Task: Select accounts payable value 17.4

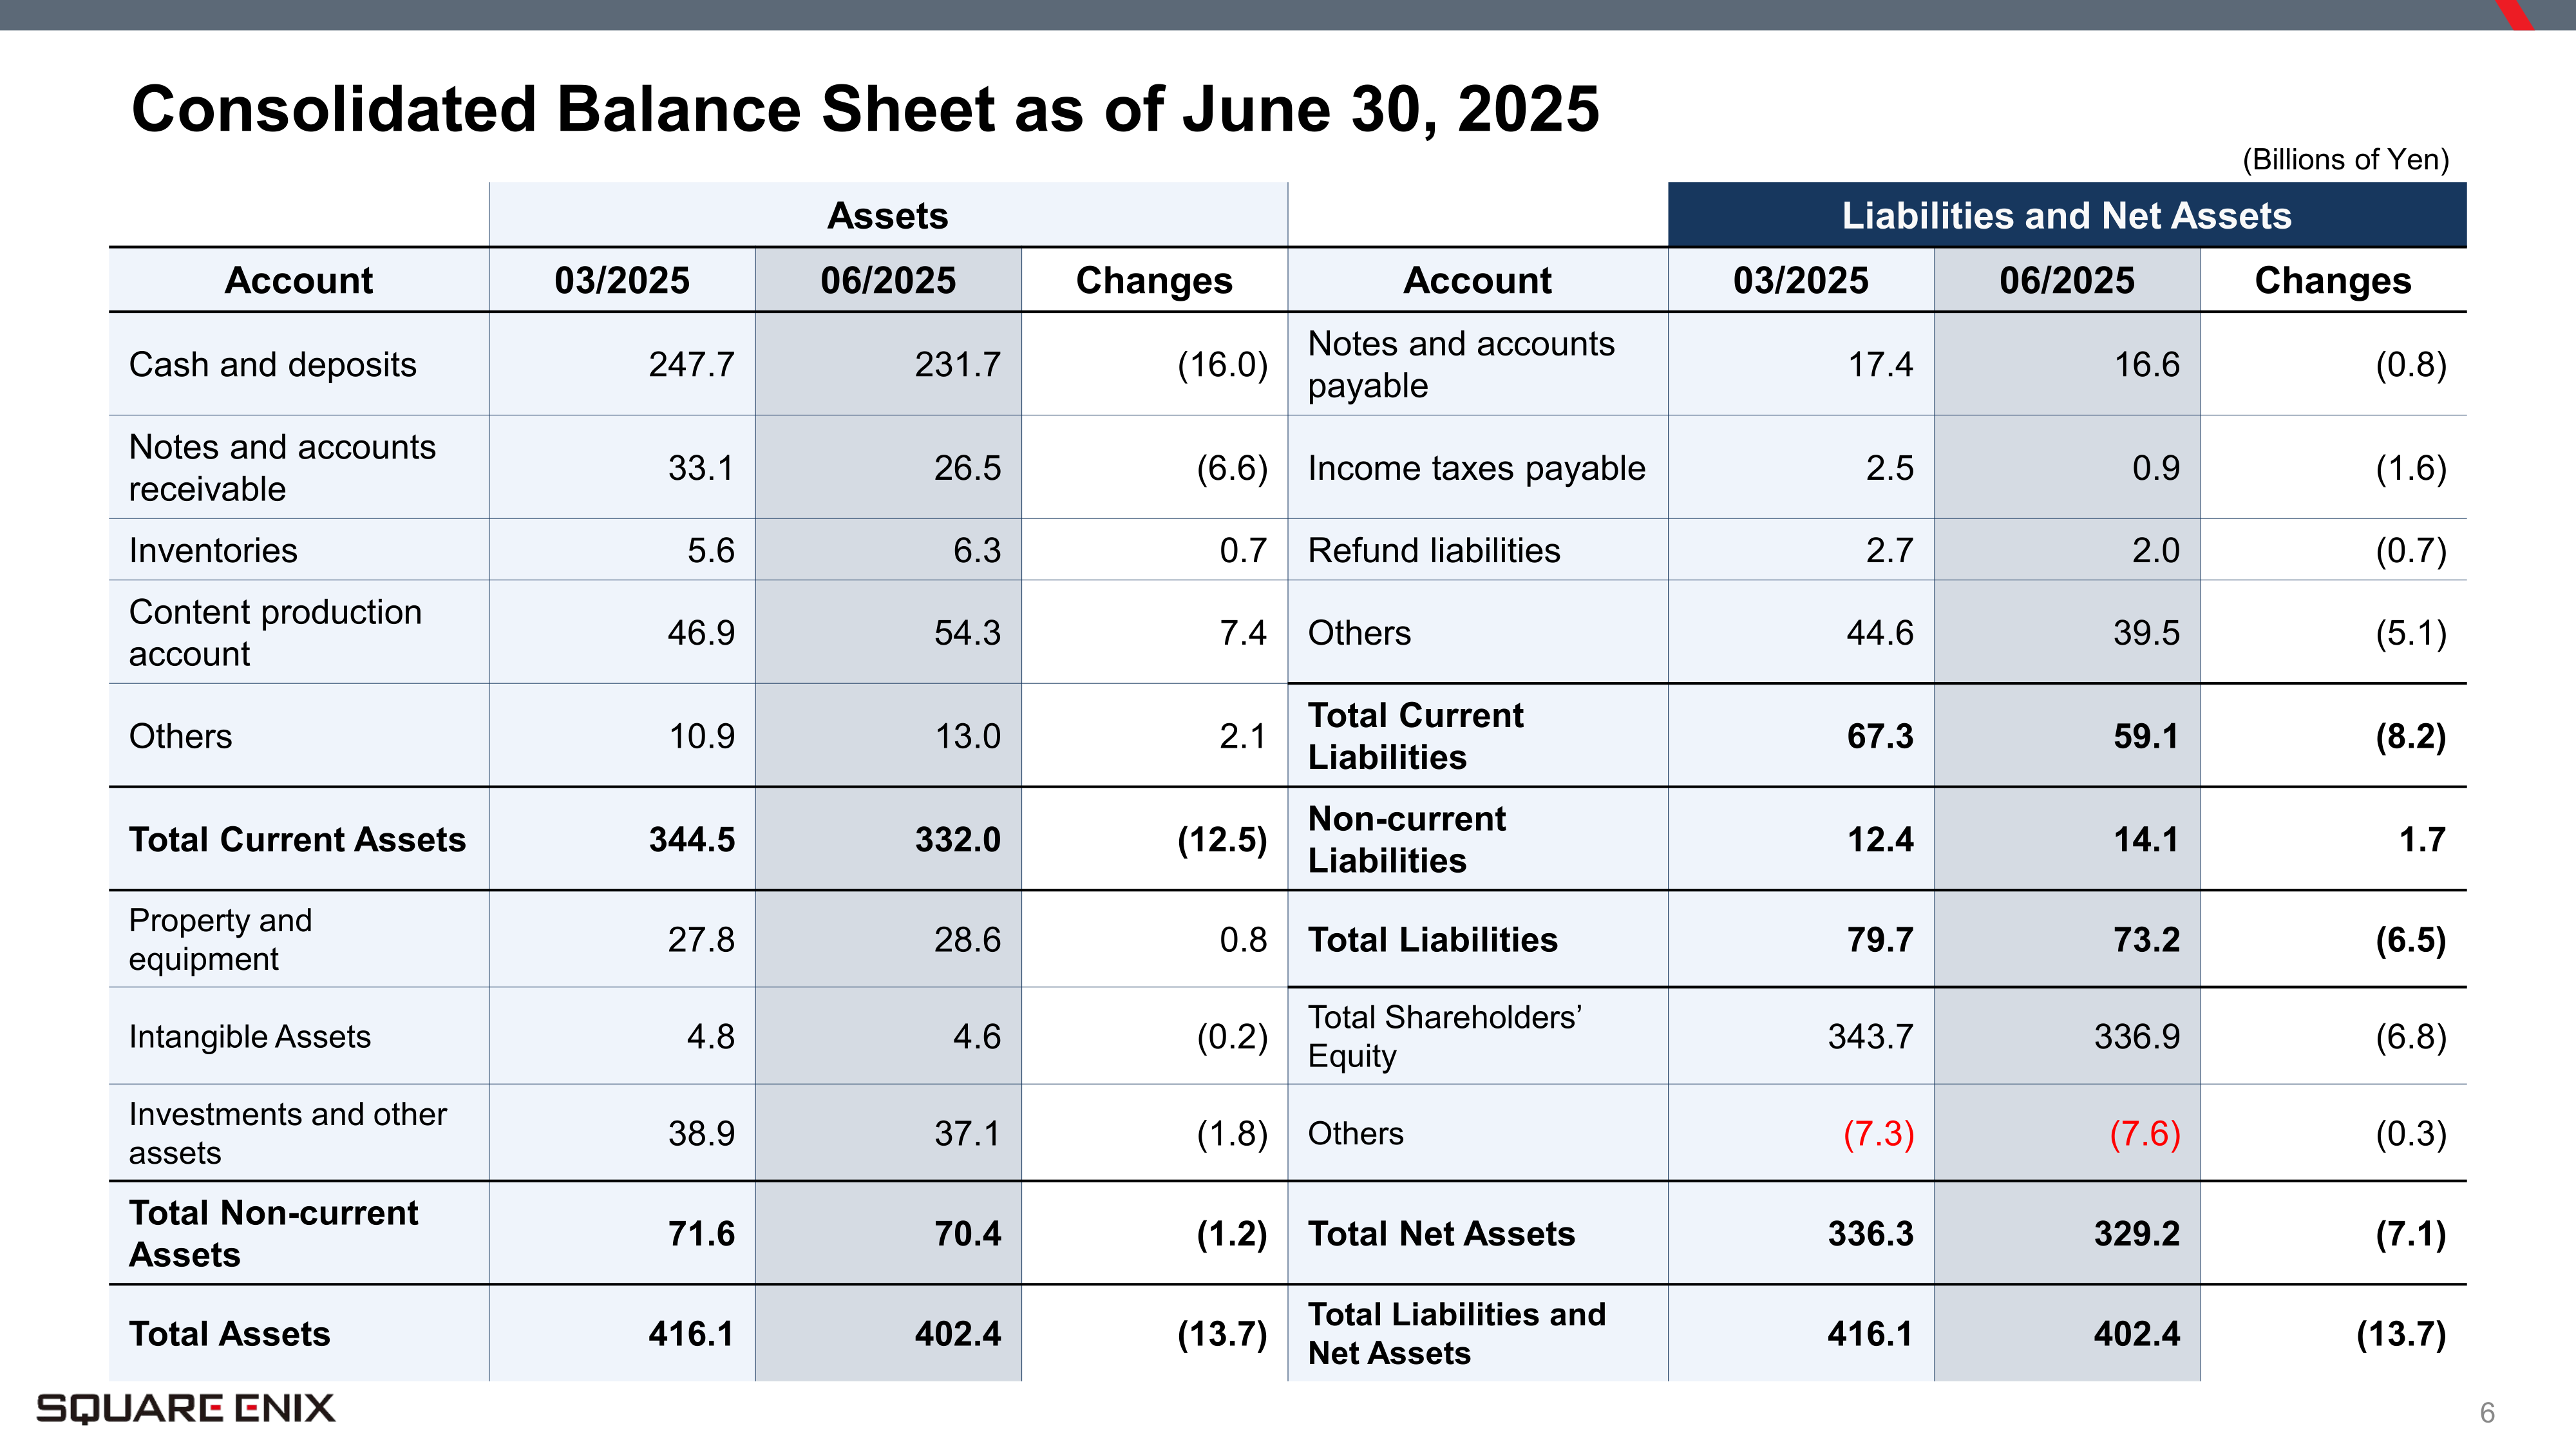Action: click(1880, 364)
